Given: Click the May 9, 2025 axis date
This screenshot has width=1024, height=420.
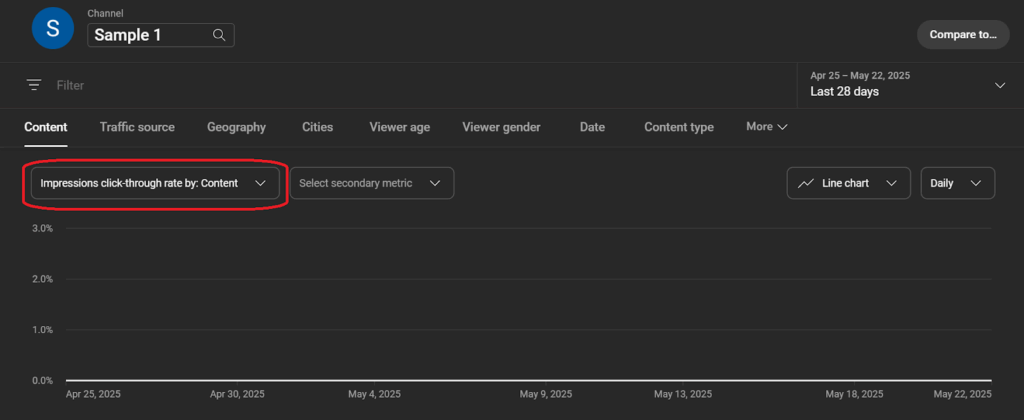Looking at the screenshot, I should (546, 395).
